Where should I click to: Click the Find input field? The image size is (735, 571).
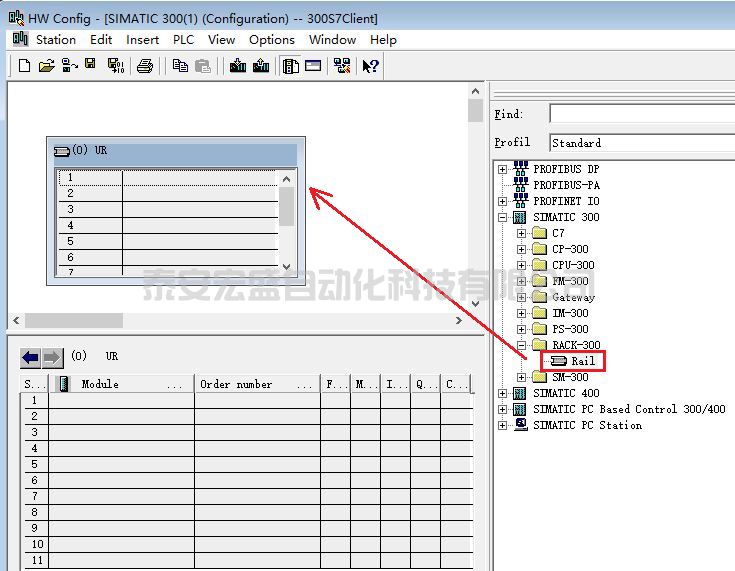[640, 115]
